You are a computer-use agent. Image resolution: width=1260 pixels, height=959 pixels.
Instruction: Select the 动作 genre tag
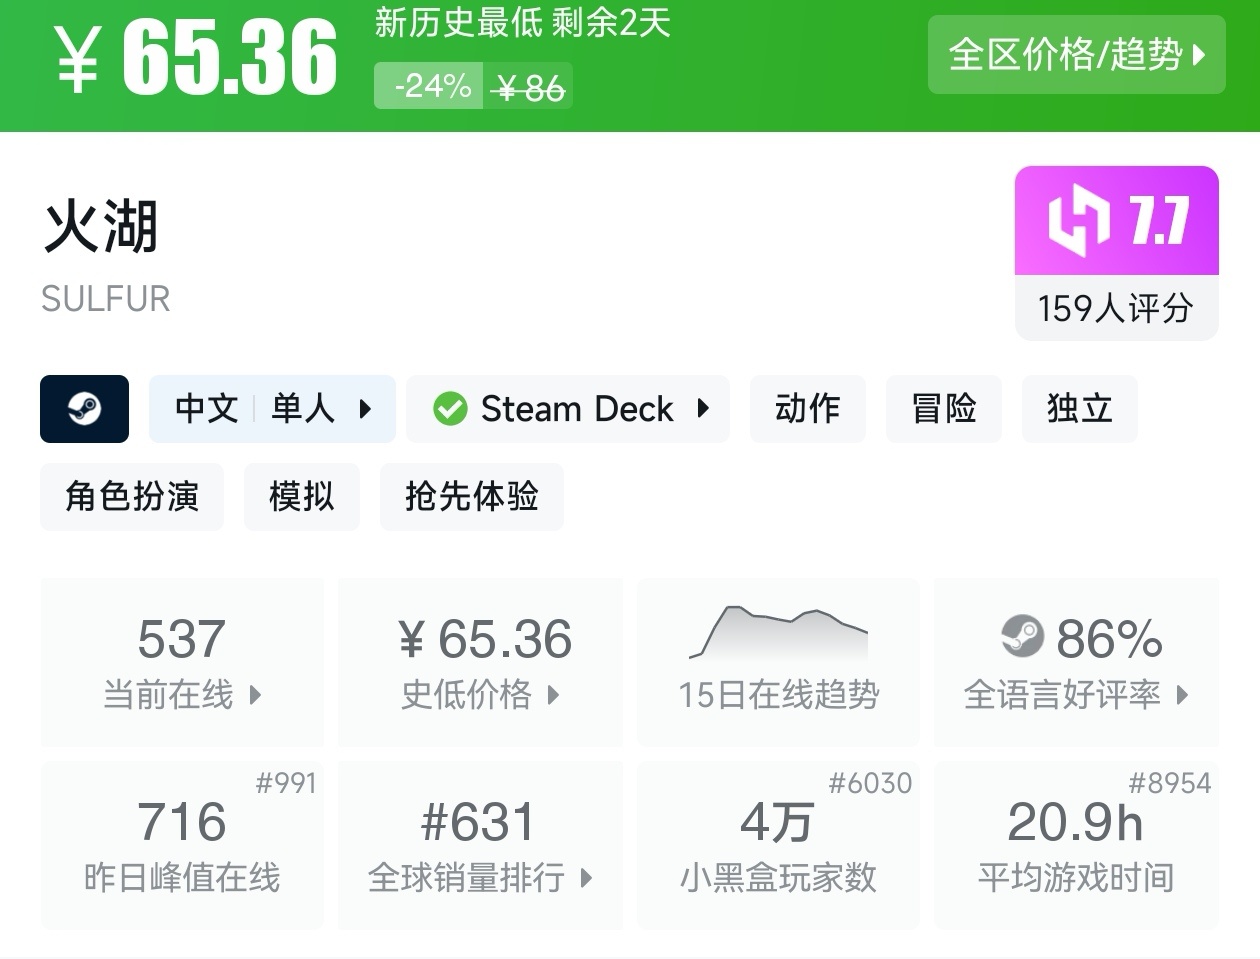tap(807, 409)
